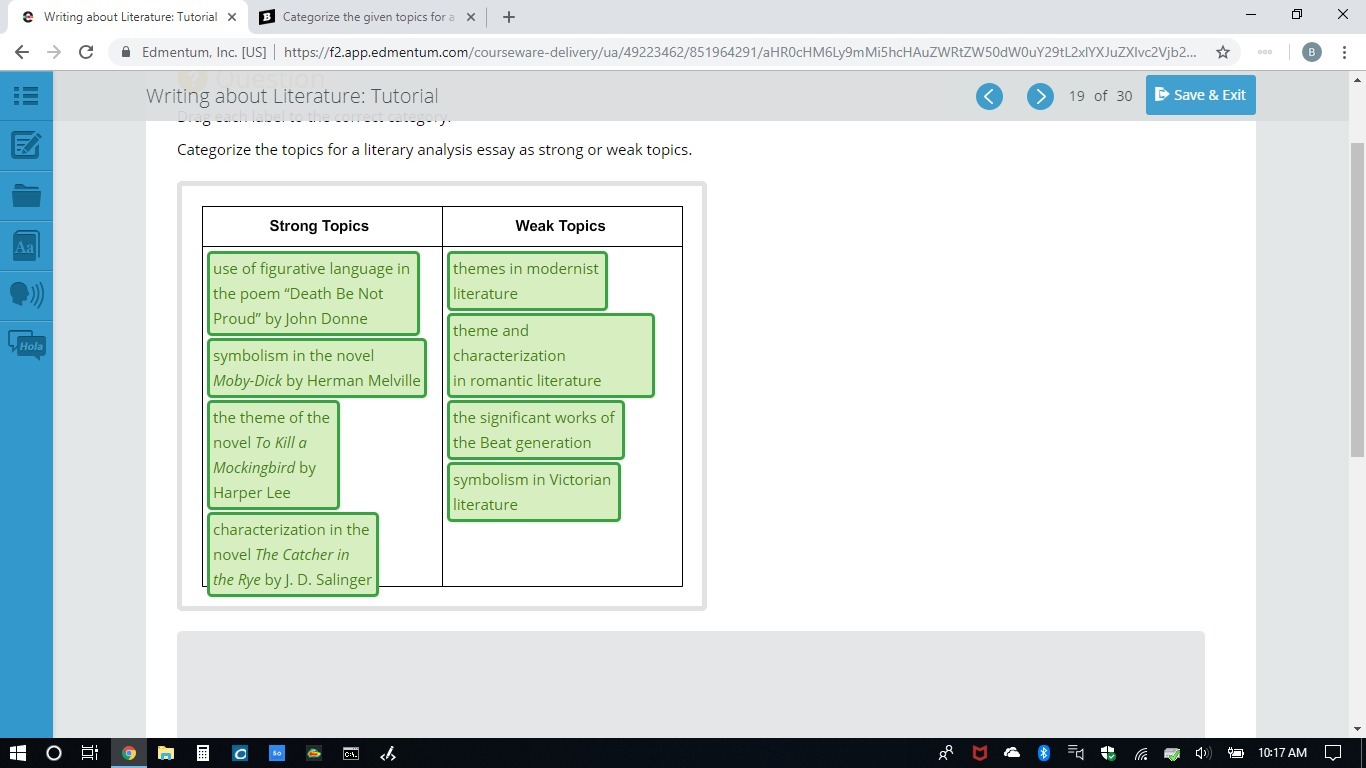
Task: Click the Chrome taskbar icon
Action: click(128, 753)
